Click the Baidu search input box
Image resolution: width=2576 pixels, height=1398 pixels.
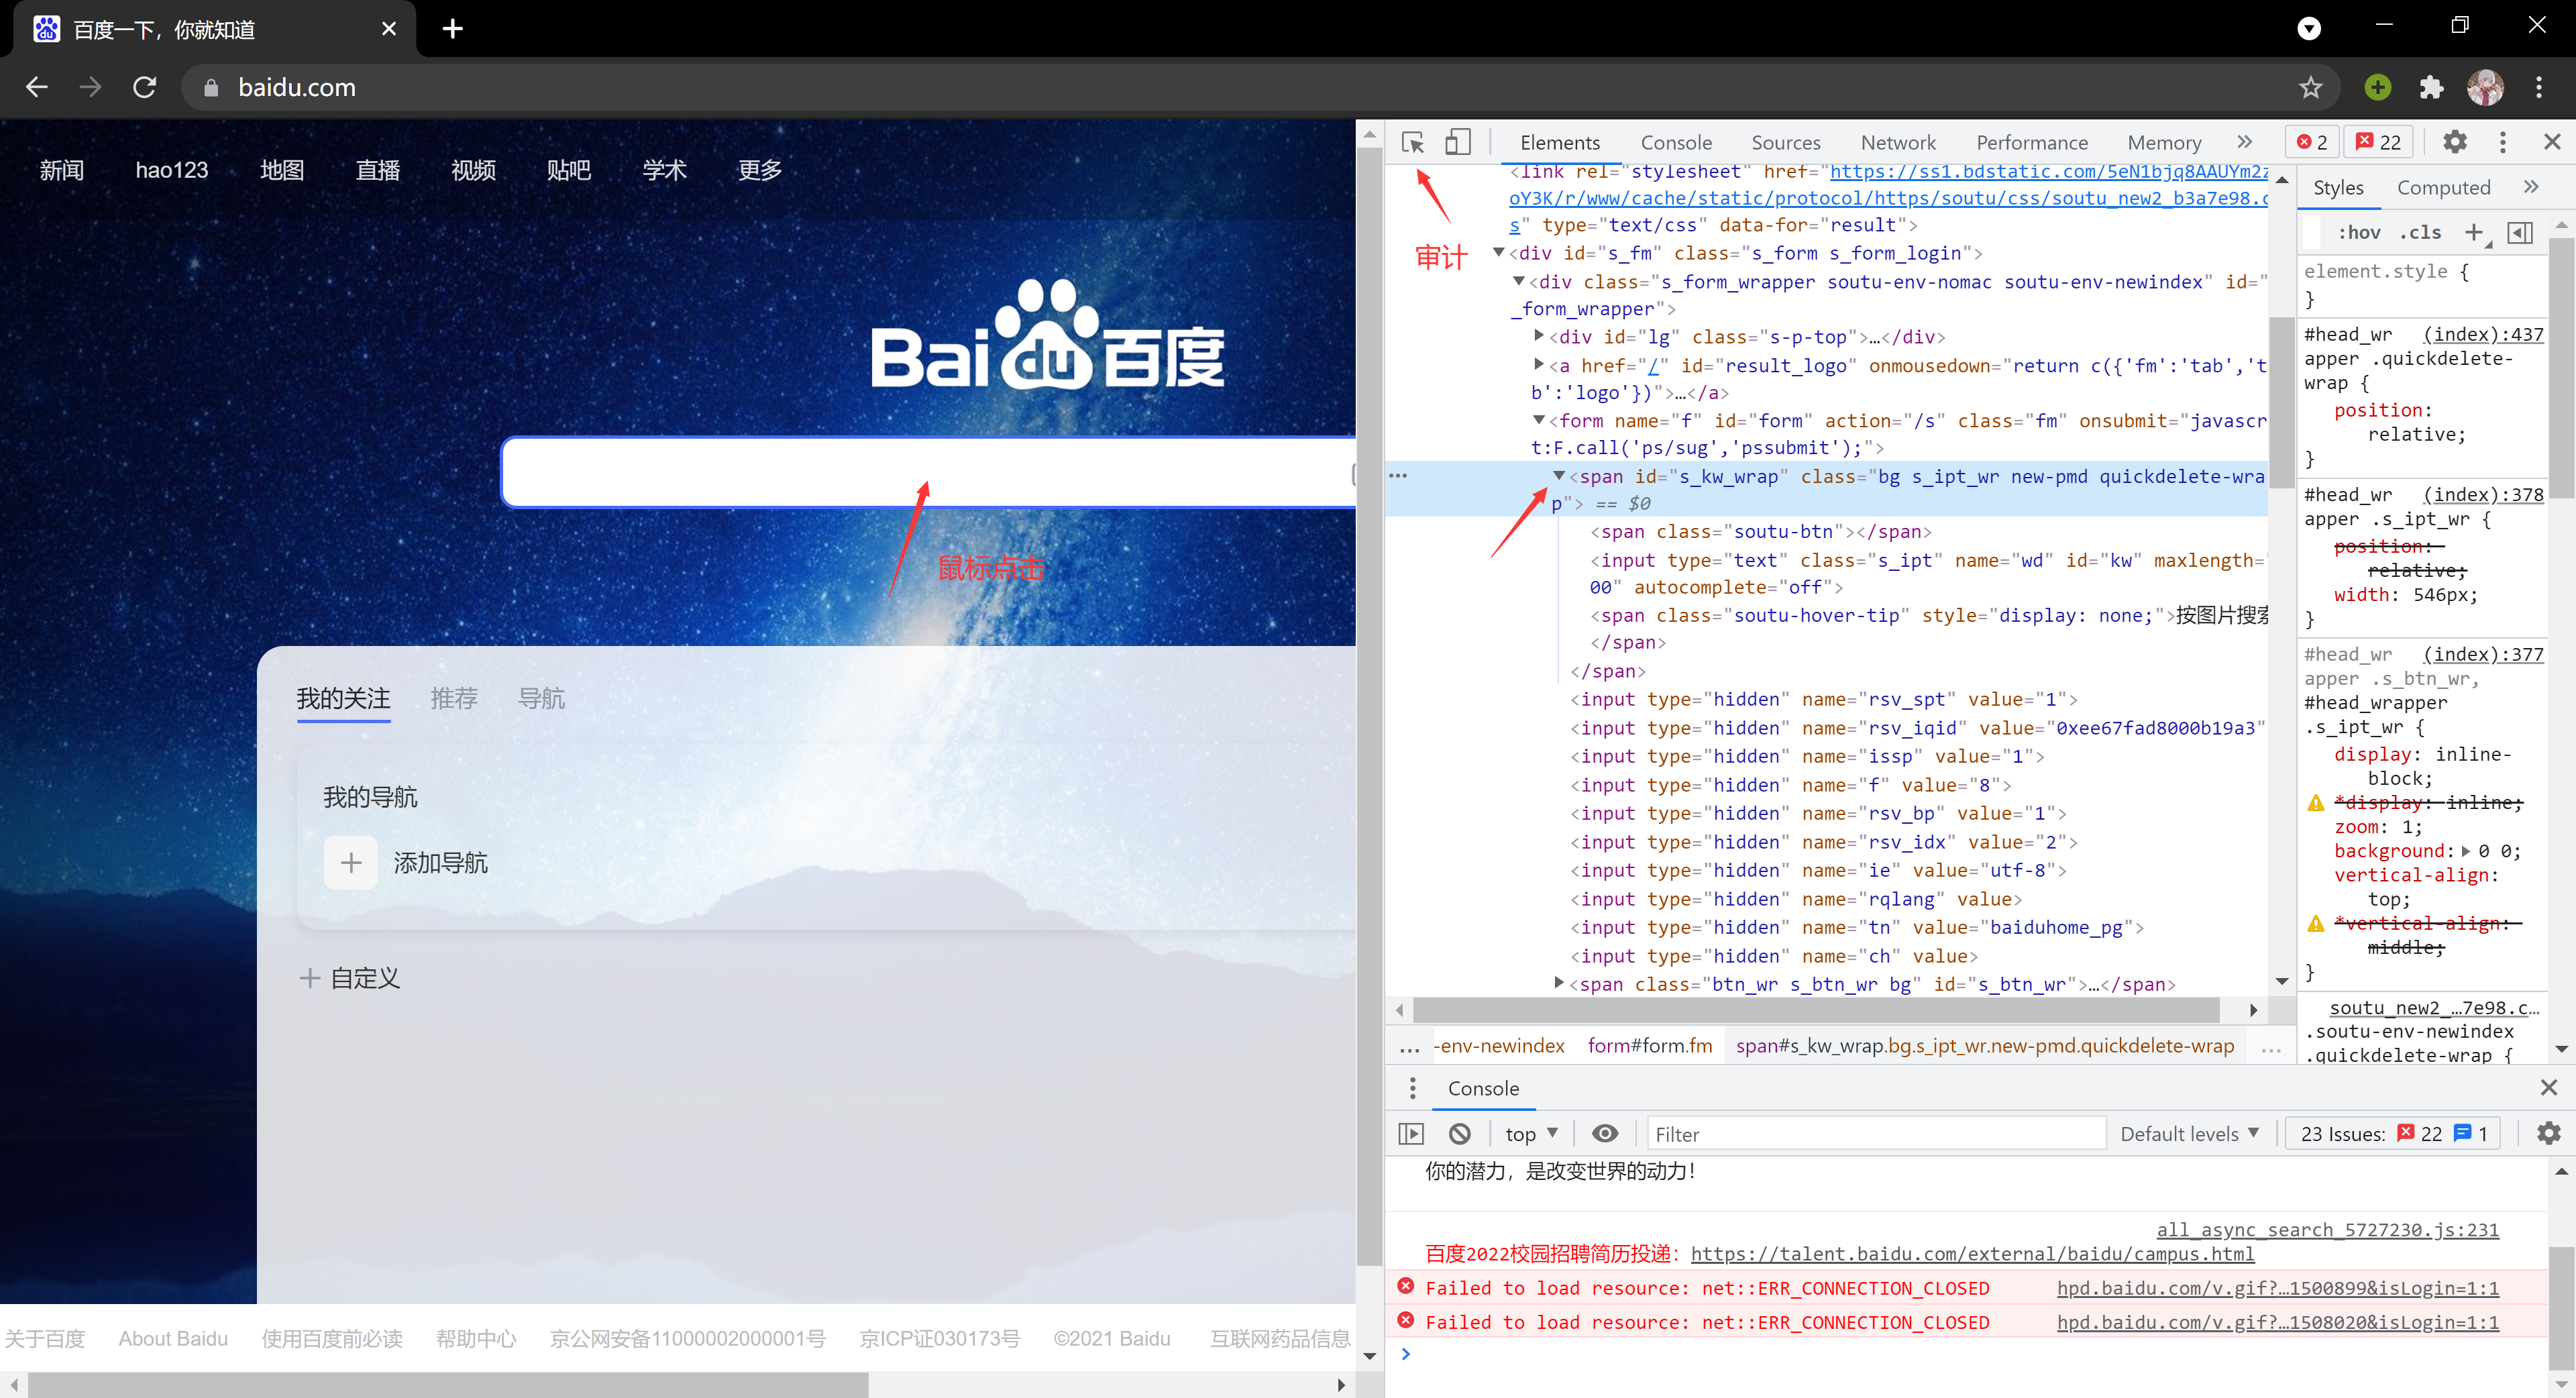pos(927,472)
